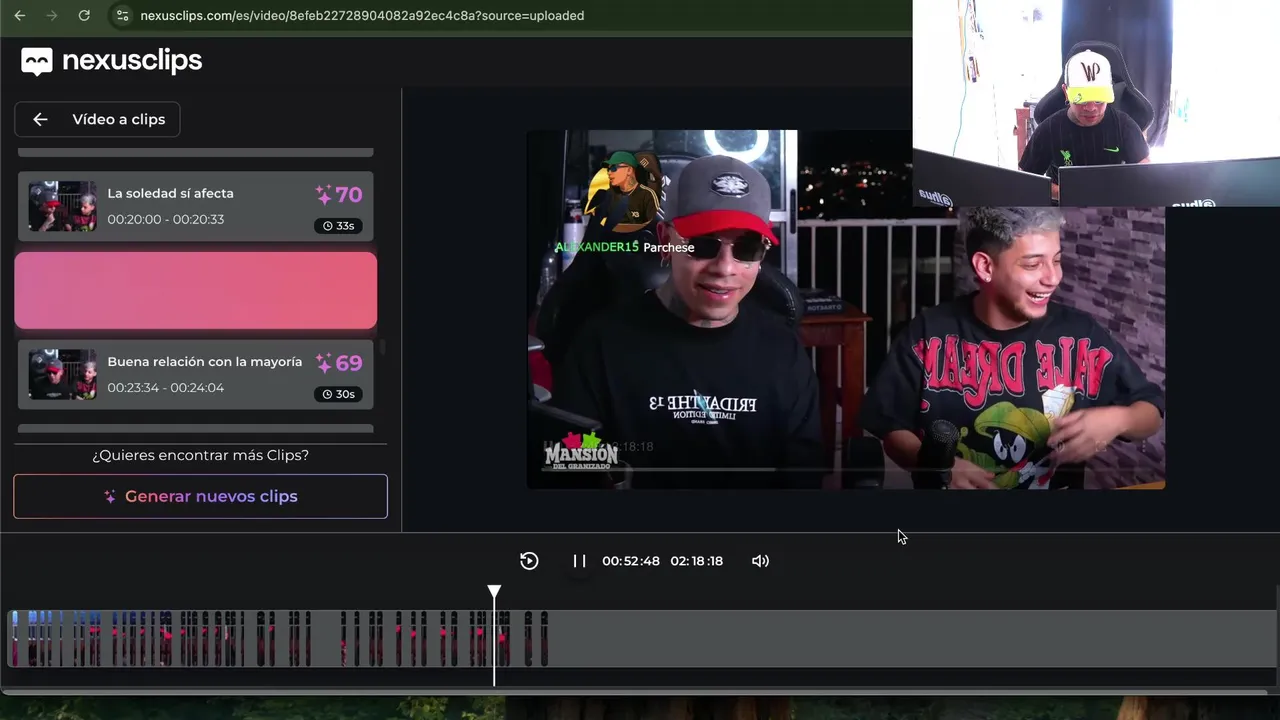Click the 30s duration badge
Image resolution: width=1280 pixels, height=720 pixels.
tap(339, 394)
